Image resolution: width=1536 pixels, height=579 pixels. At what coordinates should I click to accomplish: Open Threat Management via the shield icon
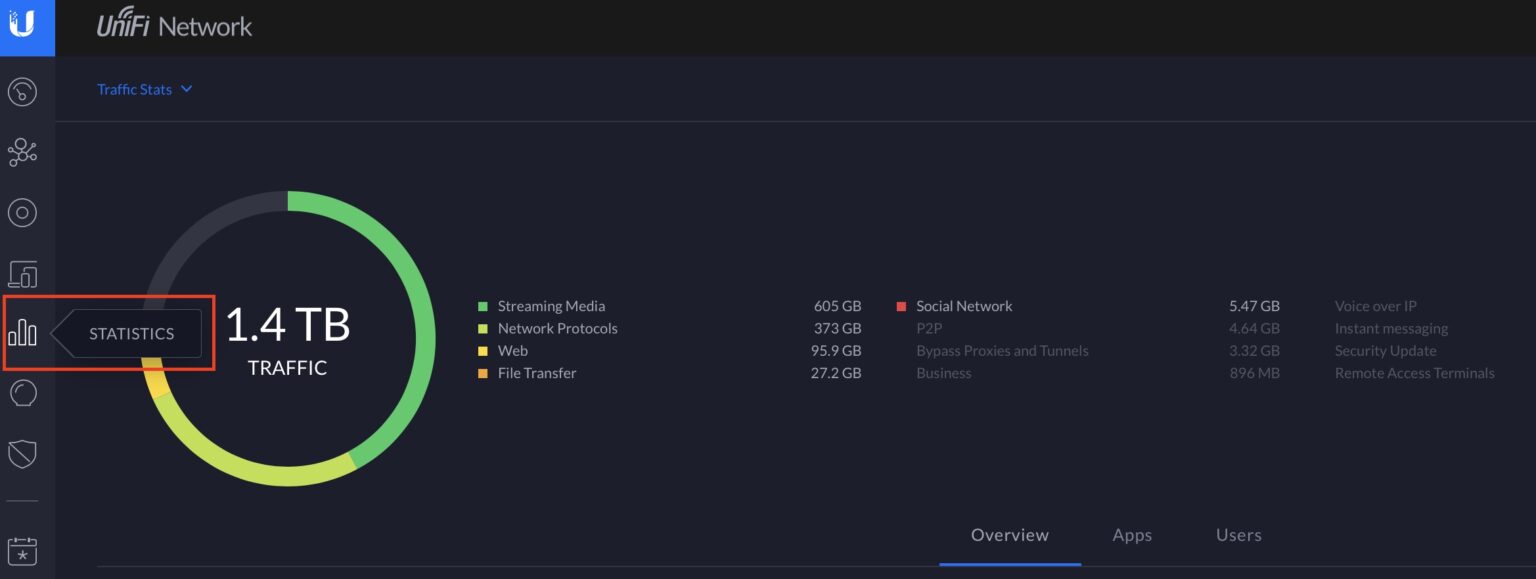(24, 453)
